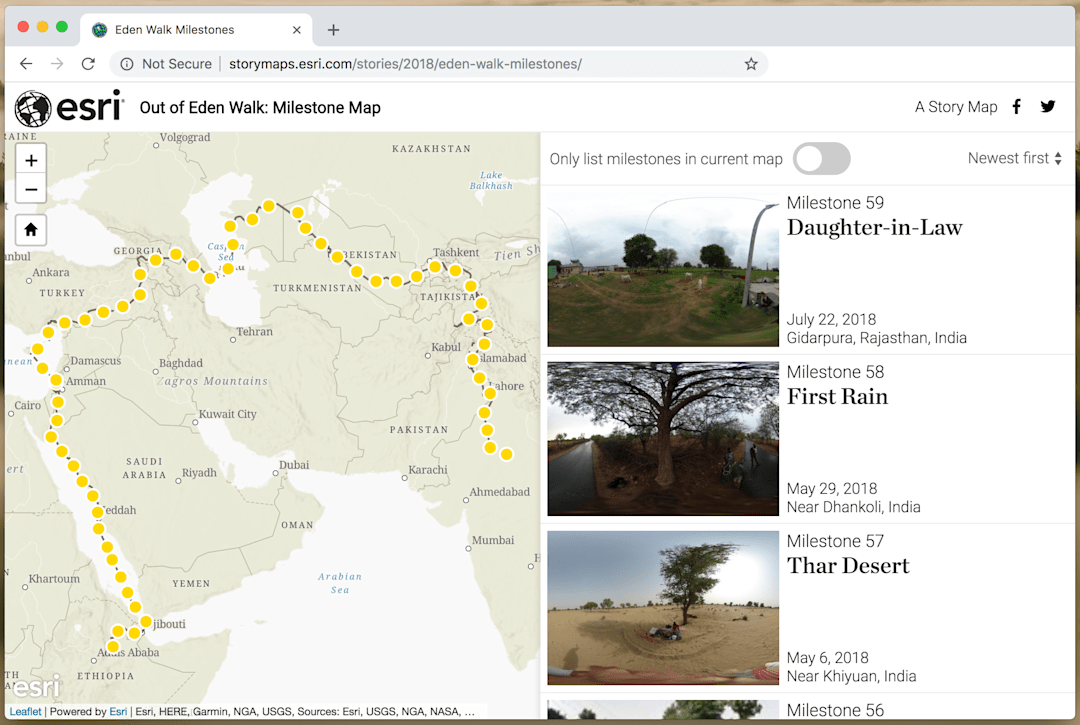Share story on Twitter
The width and height of the screenshot is (1080, 725).
click(1047, 107)
